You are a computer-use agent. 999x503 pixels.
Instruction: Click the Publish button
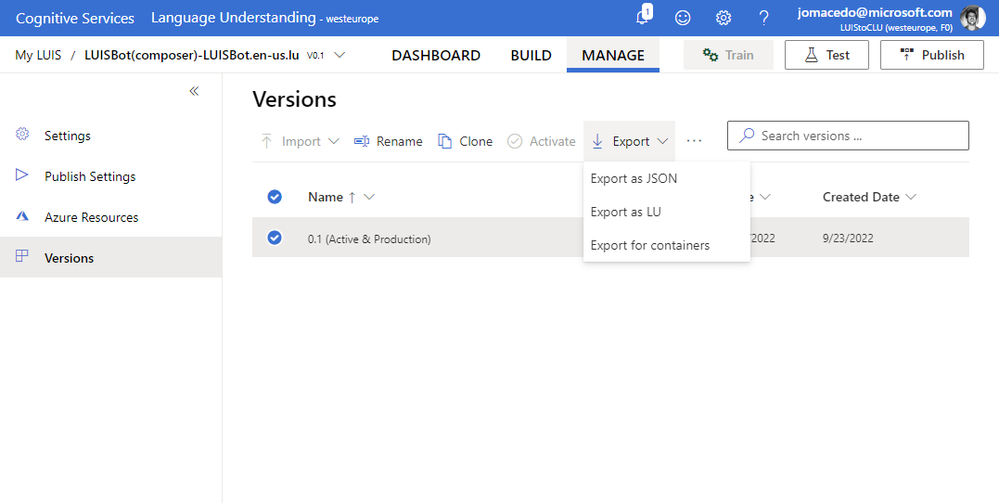pyautogui.click(x=931, y=55)
